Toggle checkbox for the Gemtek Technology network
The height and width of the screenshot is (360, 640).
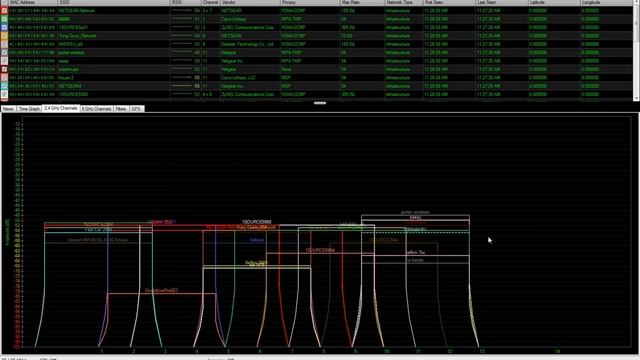4,44
